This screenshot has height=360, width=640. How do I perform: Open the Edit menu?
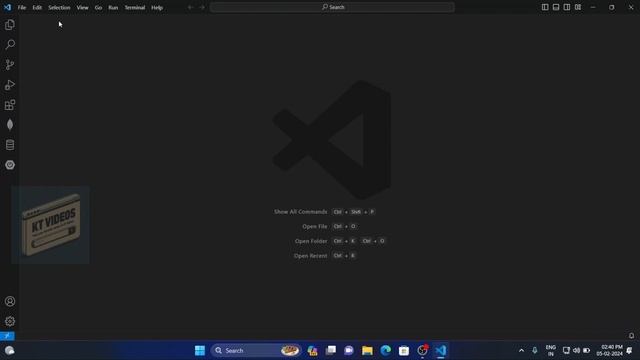[37, 7]
